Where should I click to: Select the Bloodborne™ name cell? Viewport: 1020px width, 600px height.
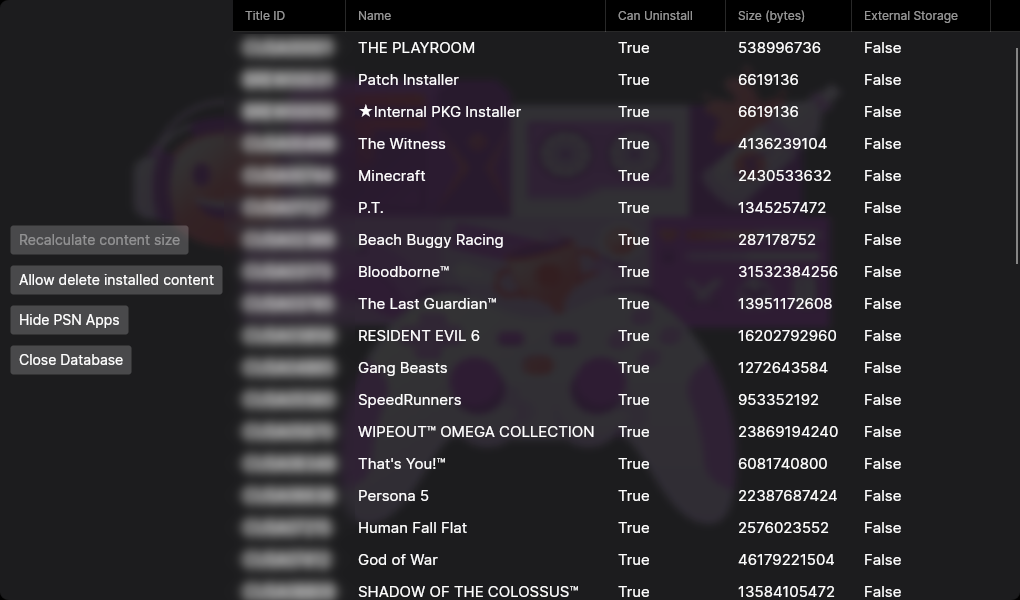(x=403, y=271)
